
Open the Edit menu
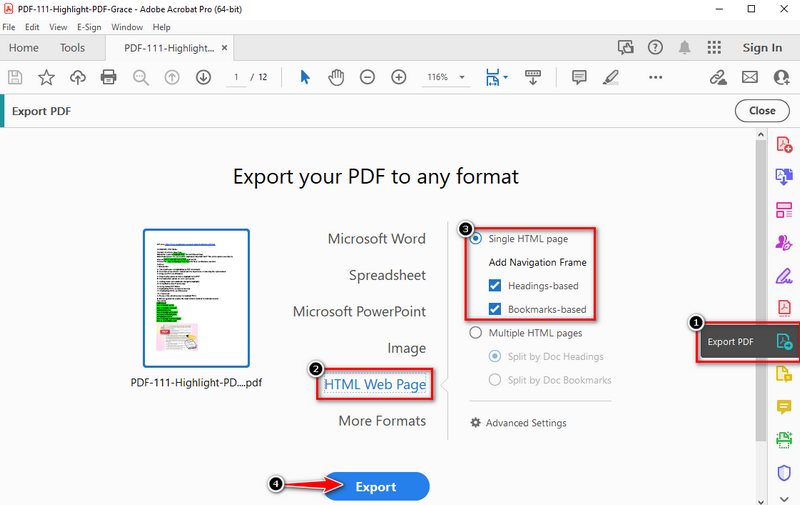[32, 27]
